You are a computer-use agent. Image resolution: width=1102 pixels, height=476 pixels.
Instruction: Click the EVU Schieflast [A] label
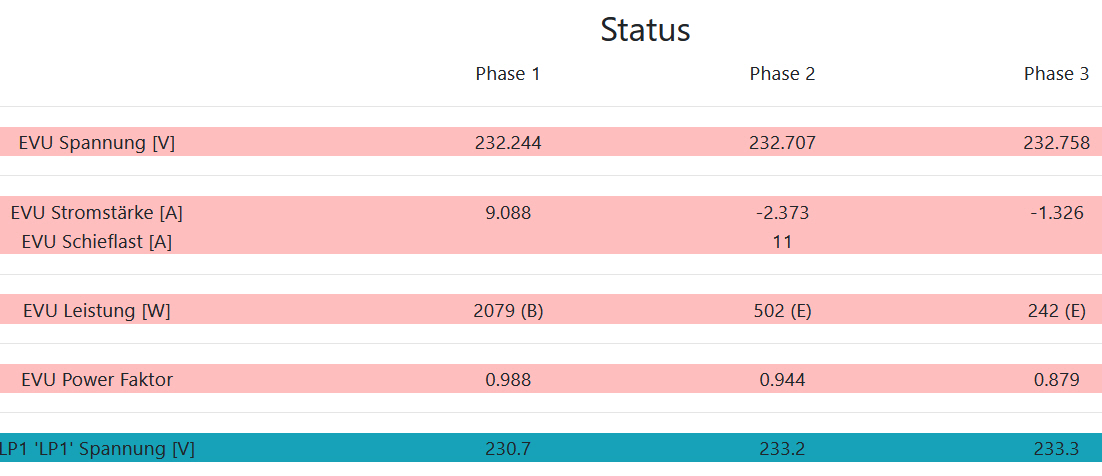coord(97,241)
